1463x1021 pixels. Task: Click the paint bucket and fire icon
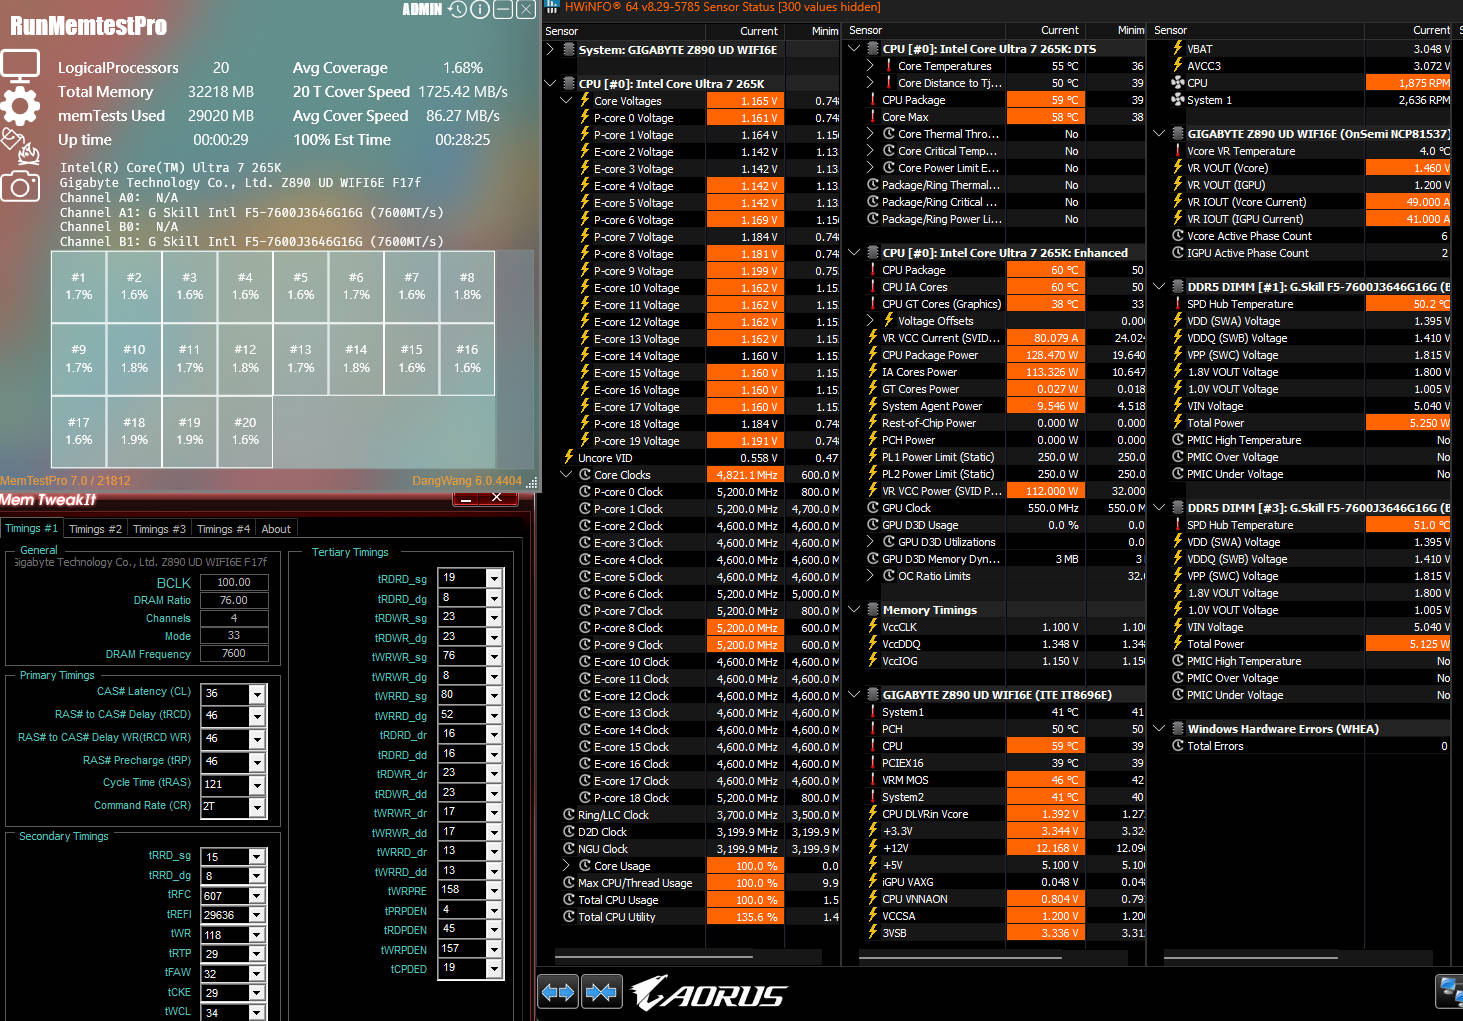21,146
